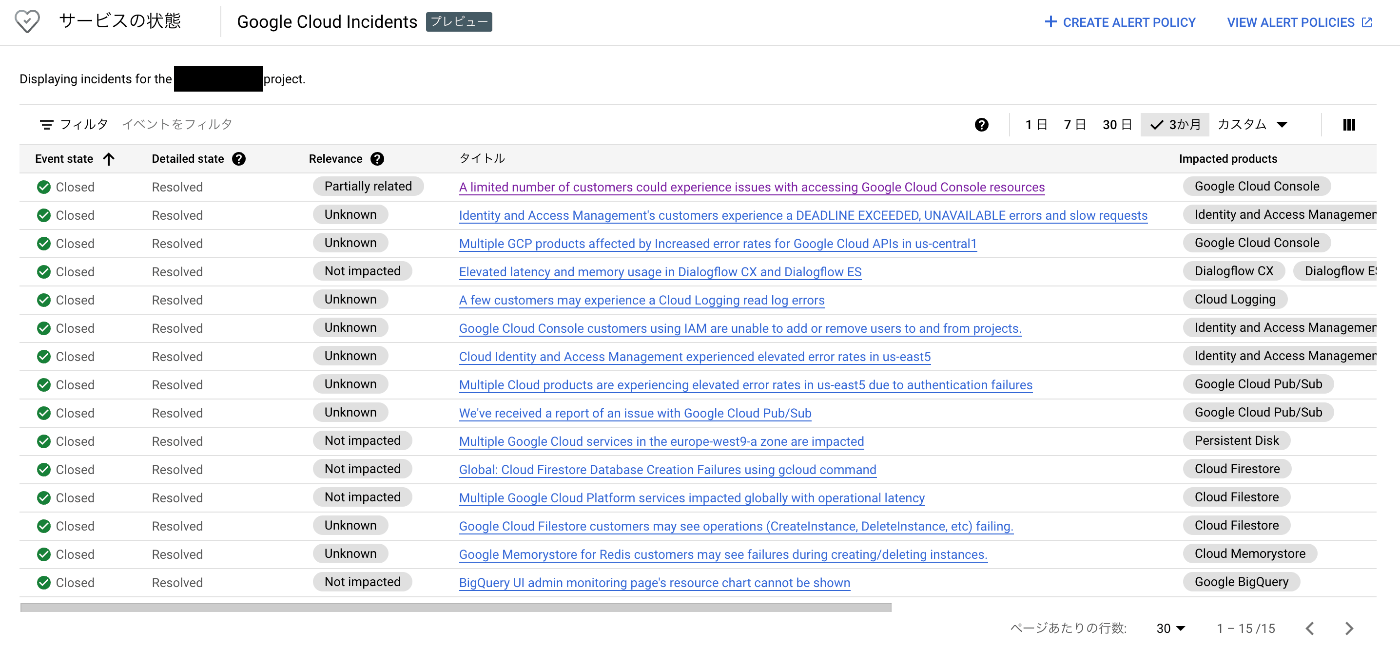Open us-east5 authentication failures incident
Image resolution: width=1400 pixels, height=647 pixels.
(x=746, y=385)
